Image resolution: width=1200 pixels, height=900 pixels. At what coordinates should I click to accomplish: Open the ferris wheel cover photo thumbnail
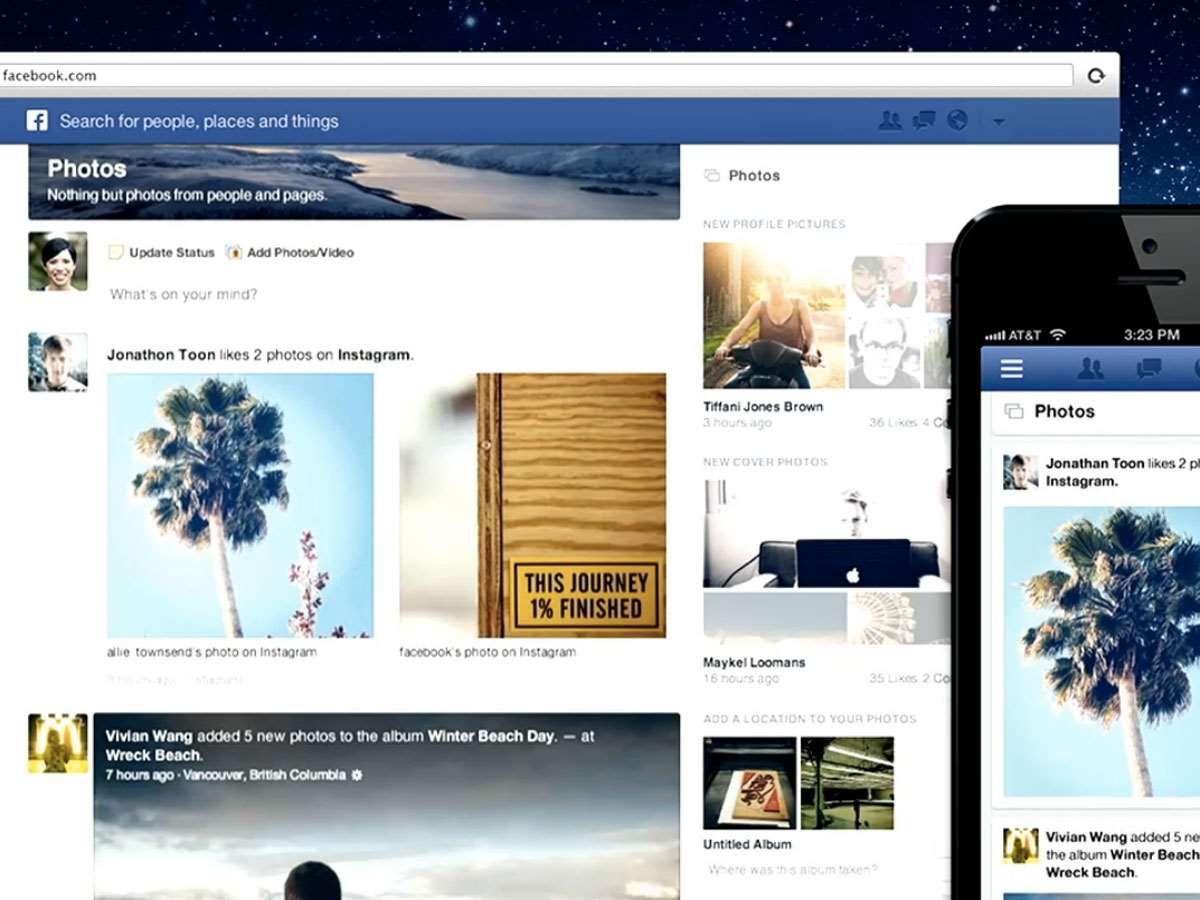coord(899,618)
